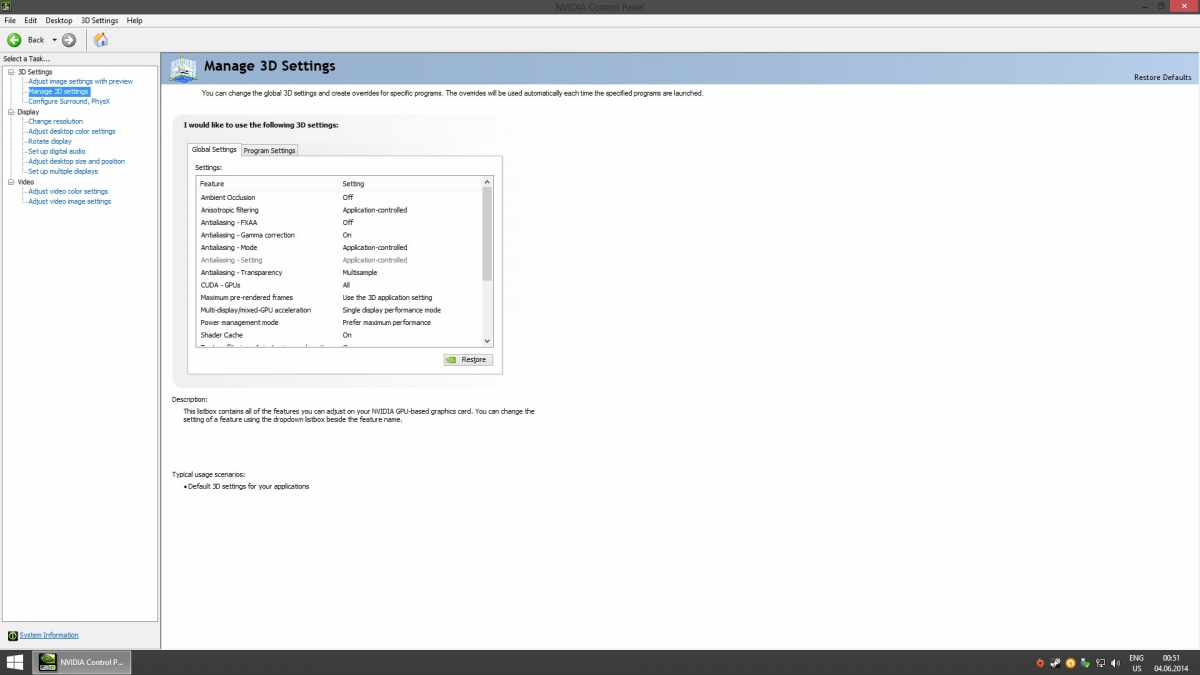Click the Safely Remove Hardware tray icon
Image resolution: width=1200 pixels, height=675 pixels.
pos(1086,663)
